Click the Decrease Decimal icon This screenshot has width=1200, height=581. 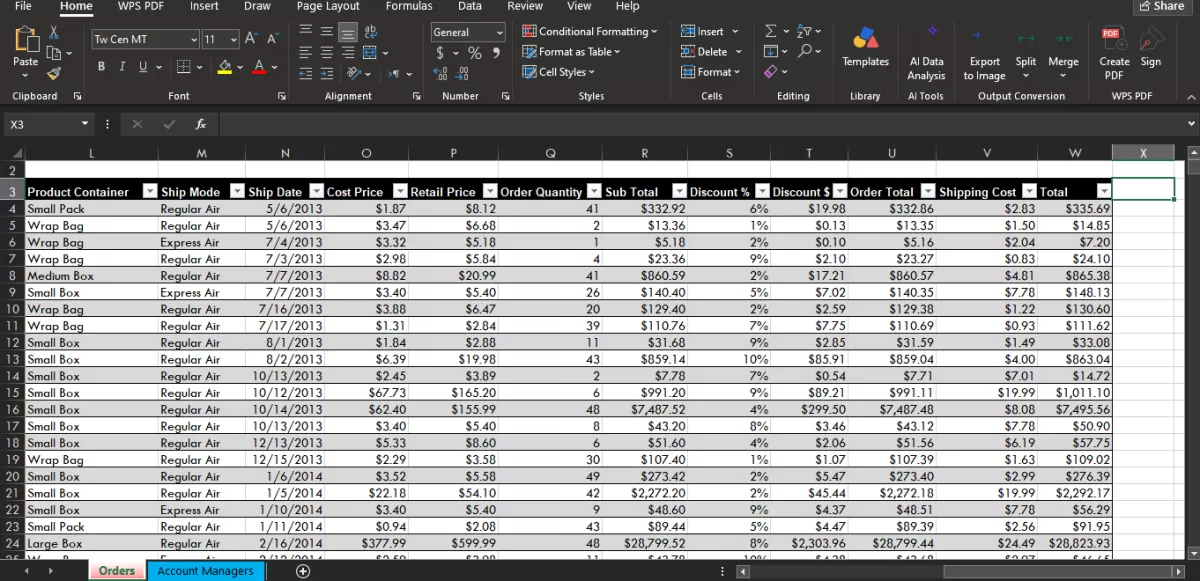462,74
